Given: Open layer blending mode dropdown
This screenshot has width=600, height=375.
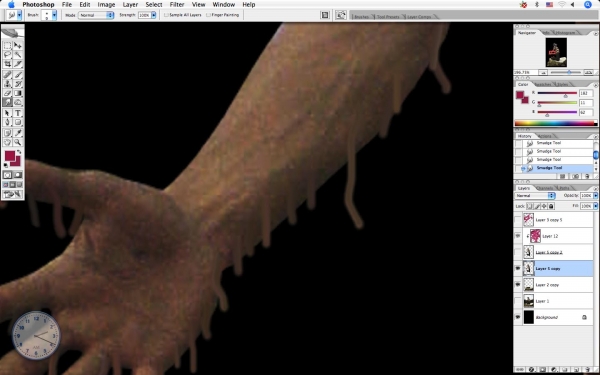Looking at the screenshot, I should pyautogui.click(x=535, y=196).
